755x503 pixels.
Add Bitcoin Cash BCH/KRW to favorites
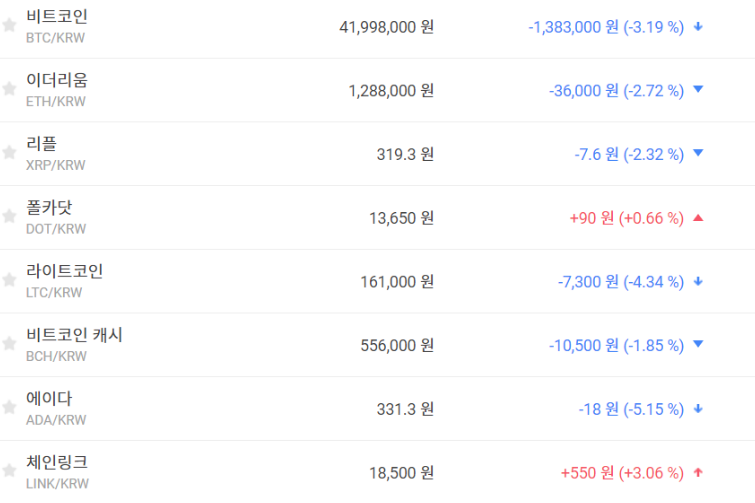click(x=9, y=344)
